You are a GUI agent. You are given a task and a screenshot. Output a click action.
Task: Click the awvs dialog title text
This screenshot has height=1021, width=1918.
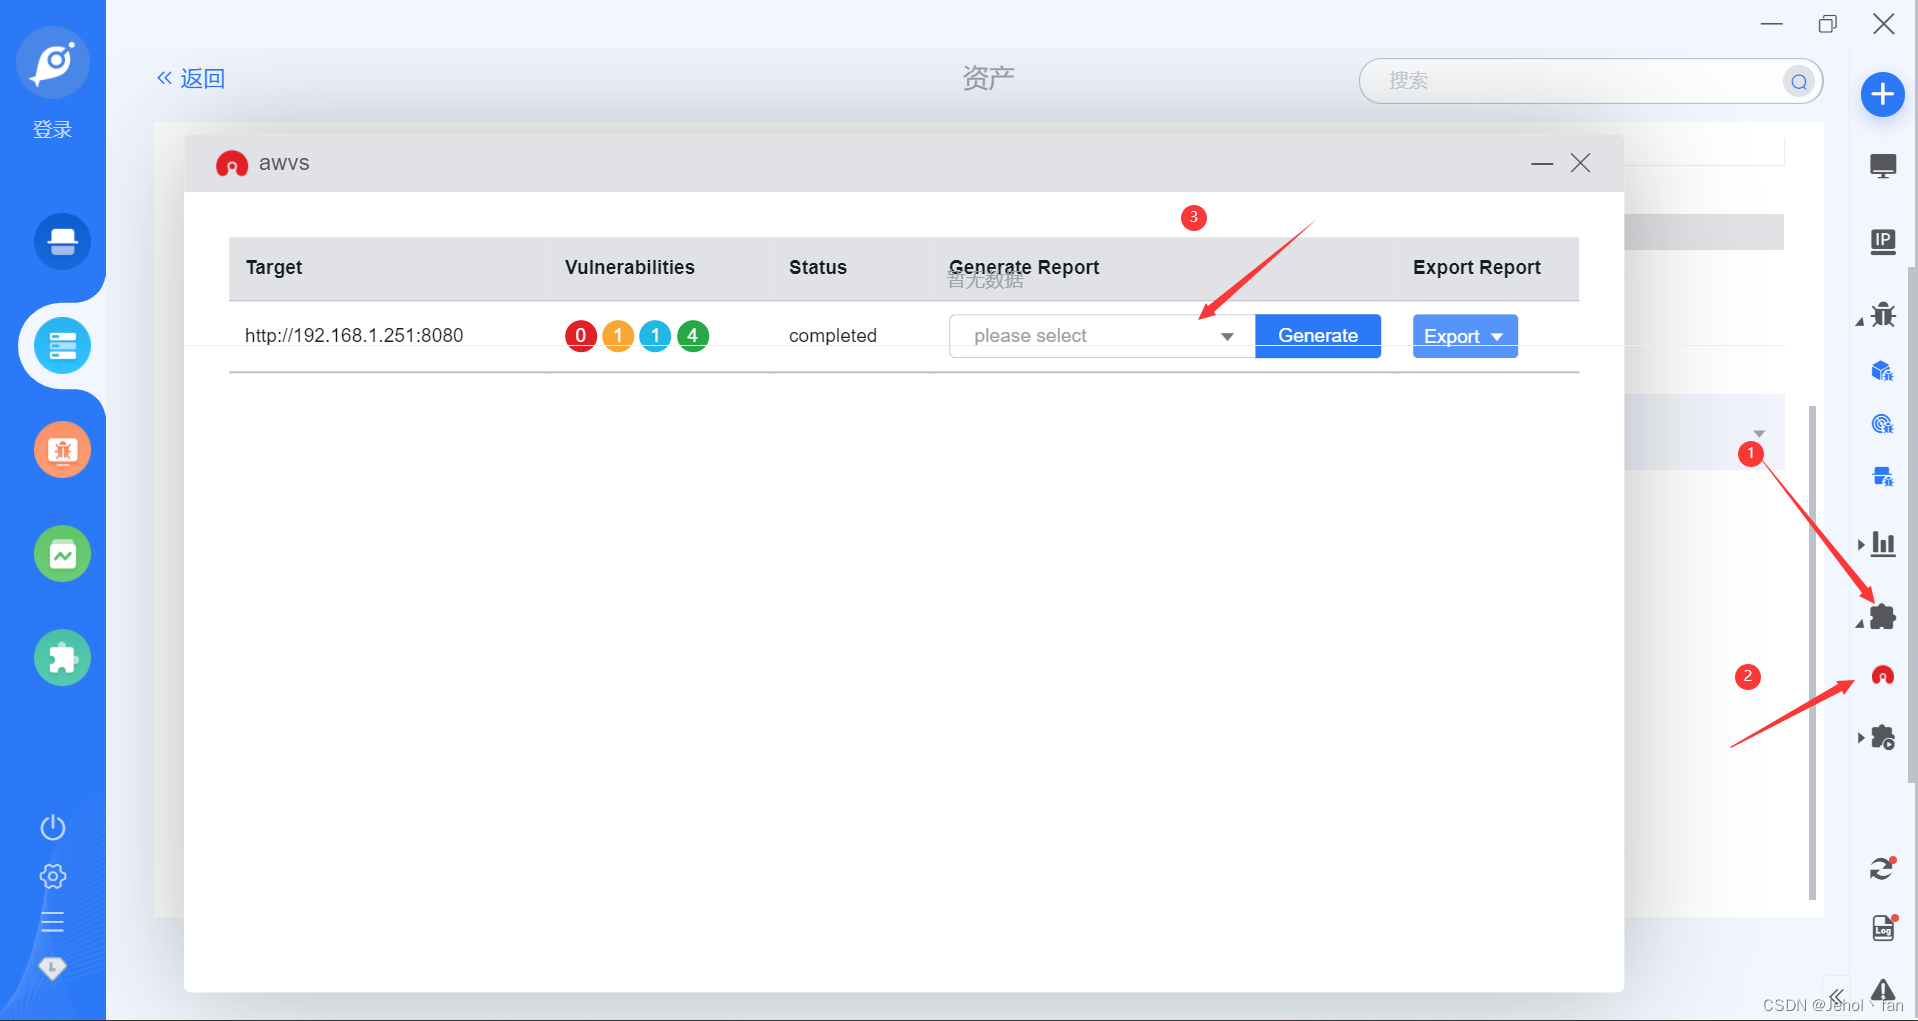tap(284, 163)
